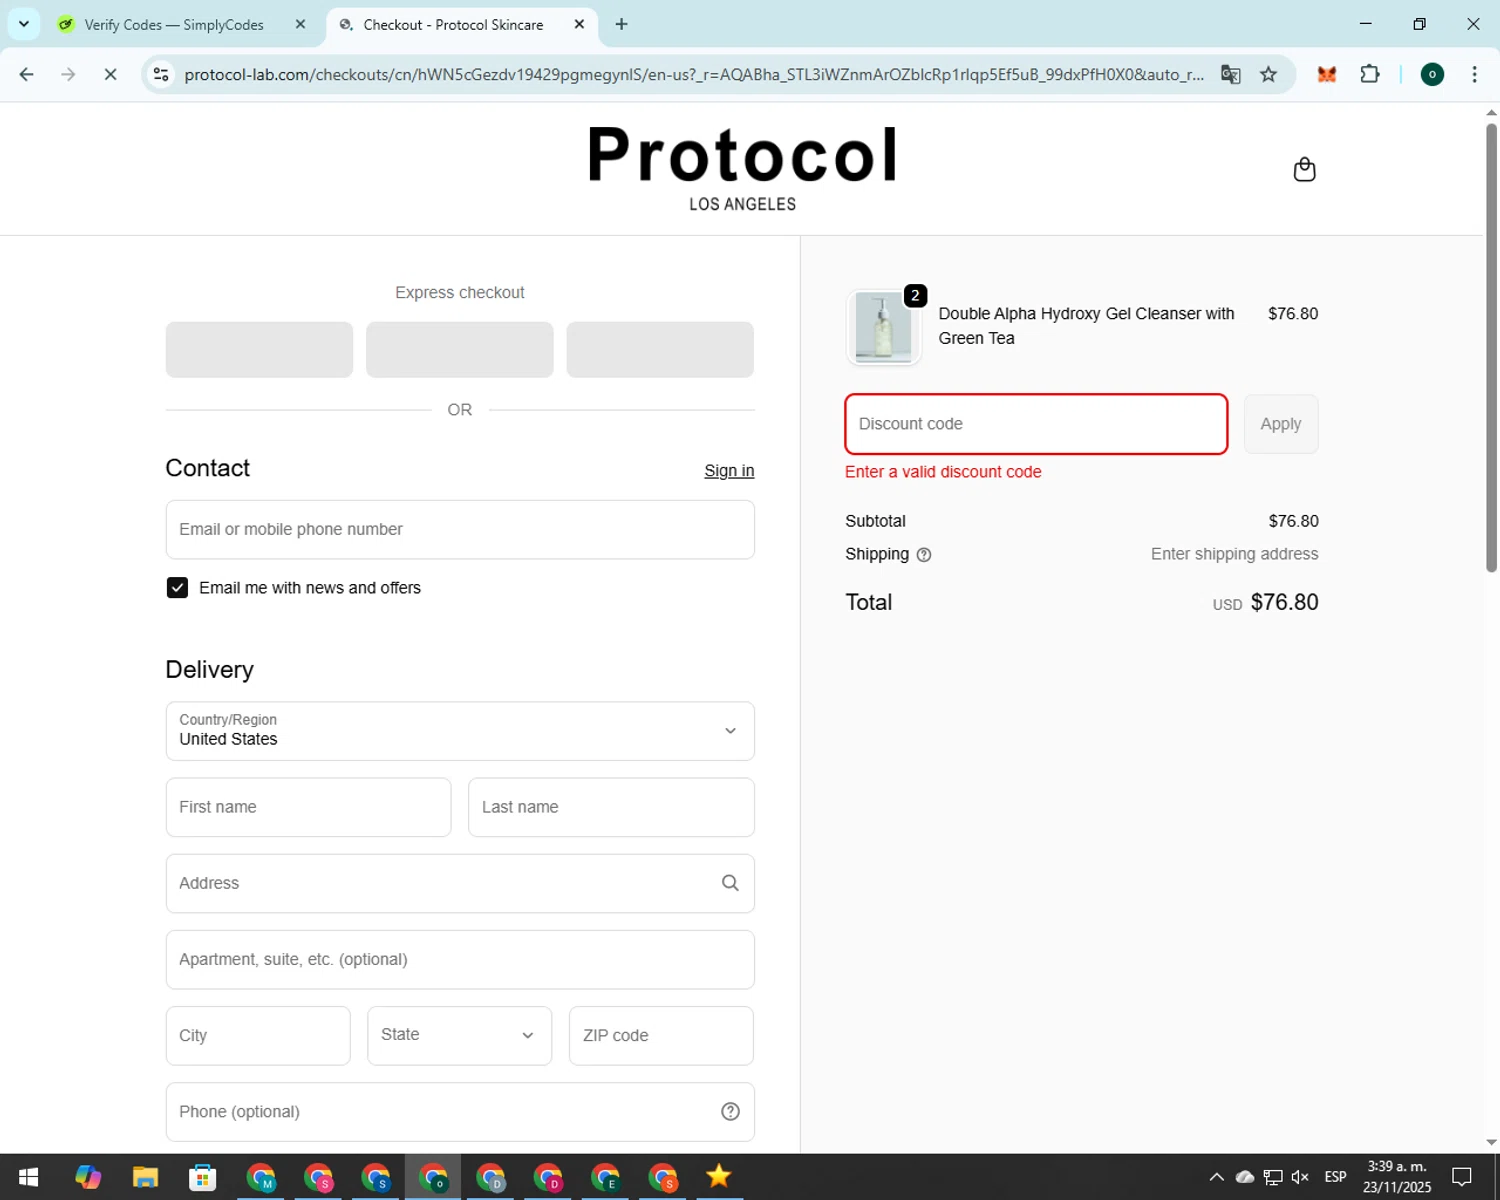The width and height of the screenshot is (1500, 1200).
Task: Click the Apartment, suite, etc. field
Action: tap(460, 959)
